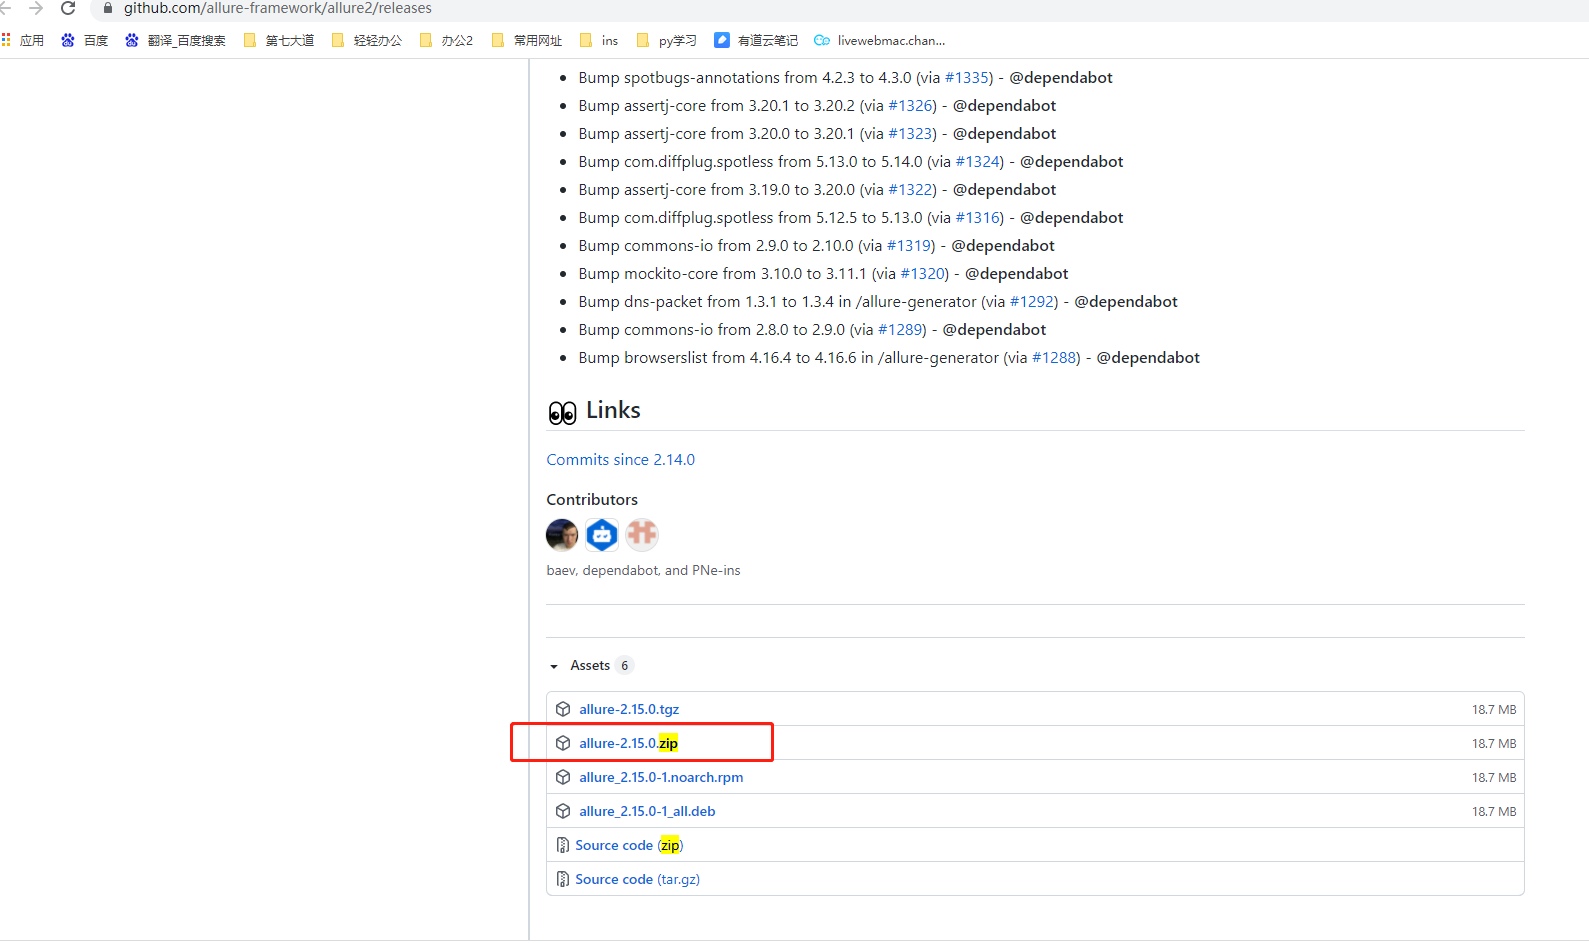Open pull request #1319
1589x943 pixels.
click(x=909, y=246)
